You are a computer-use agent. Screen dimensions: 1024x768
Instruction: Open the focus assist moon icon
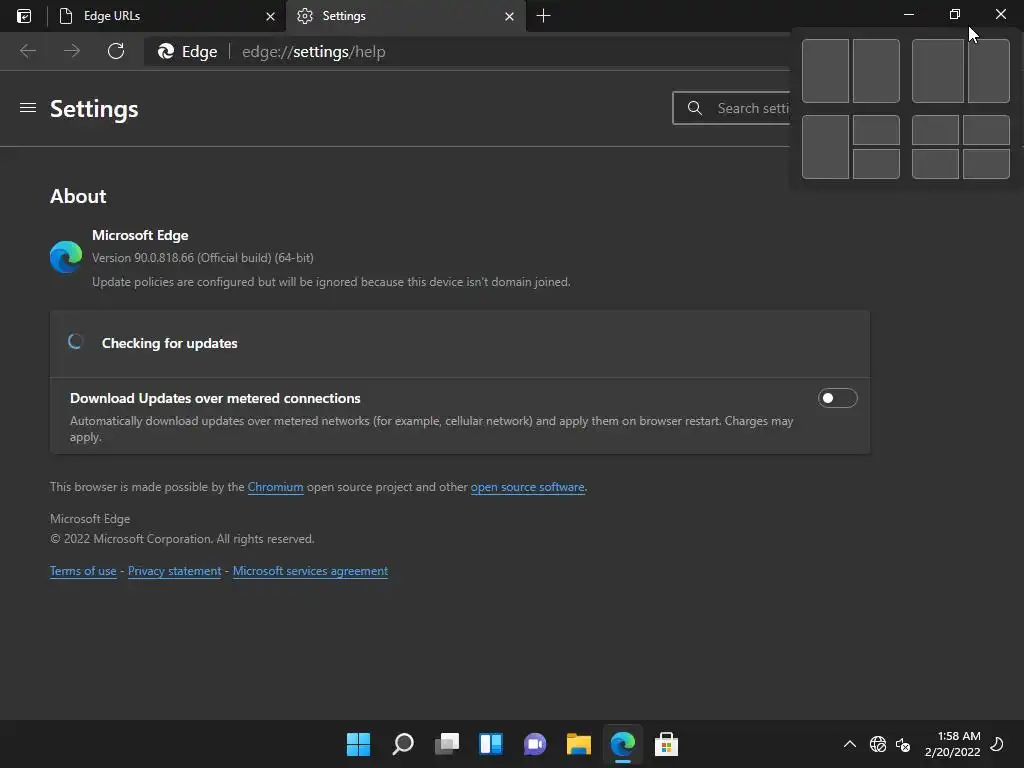click(x=997, y=744)
